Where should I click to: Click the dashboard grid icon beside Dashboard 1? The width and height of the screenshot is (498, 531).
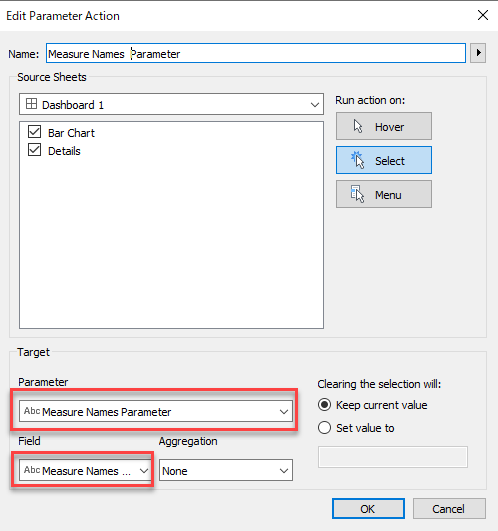point(31,104)
